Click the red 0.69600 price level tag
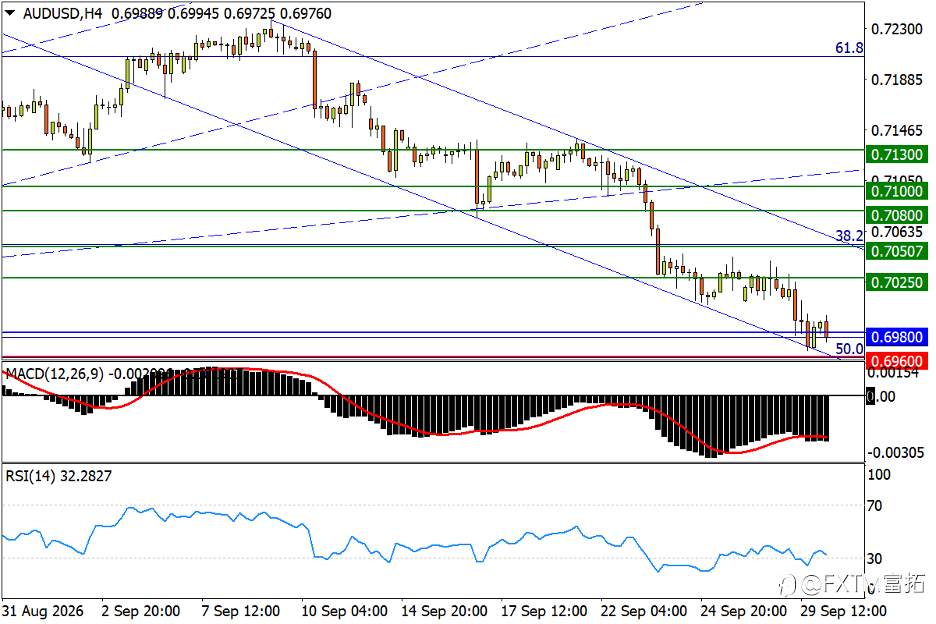Viewport: 936px width, 624px height. click(x=897, y=361)
